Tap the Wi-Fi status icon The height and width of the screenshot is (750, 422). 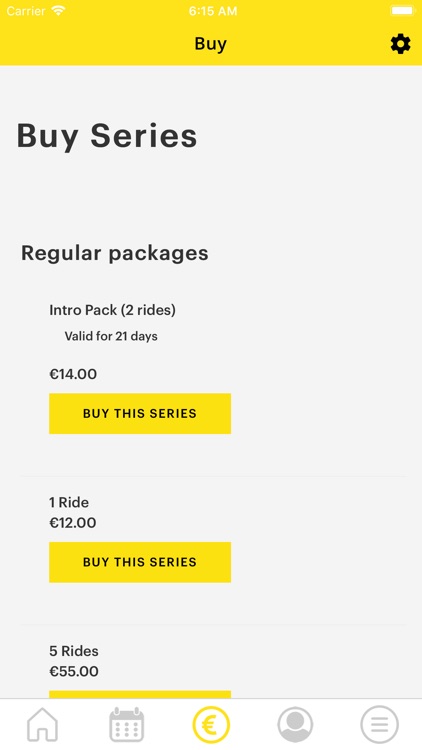(x=58, y=11)
